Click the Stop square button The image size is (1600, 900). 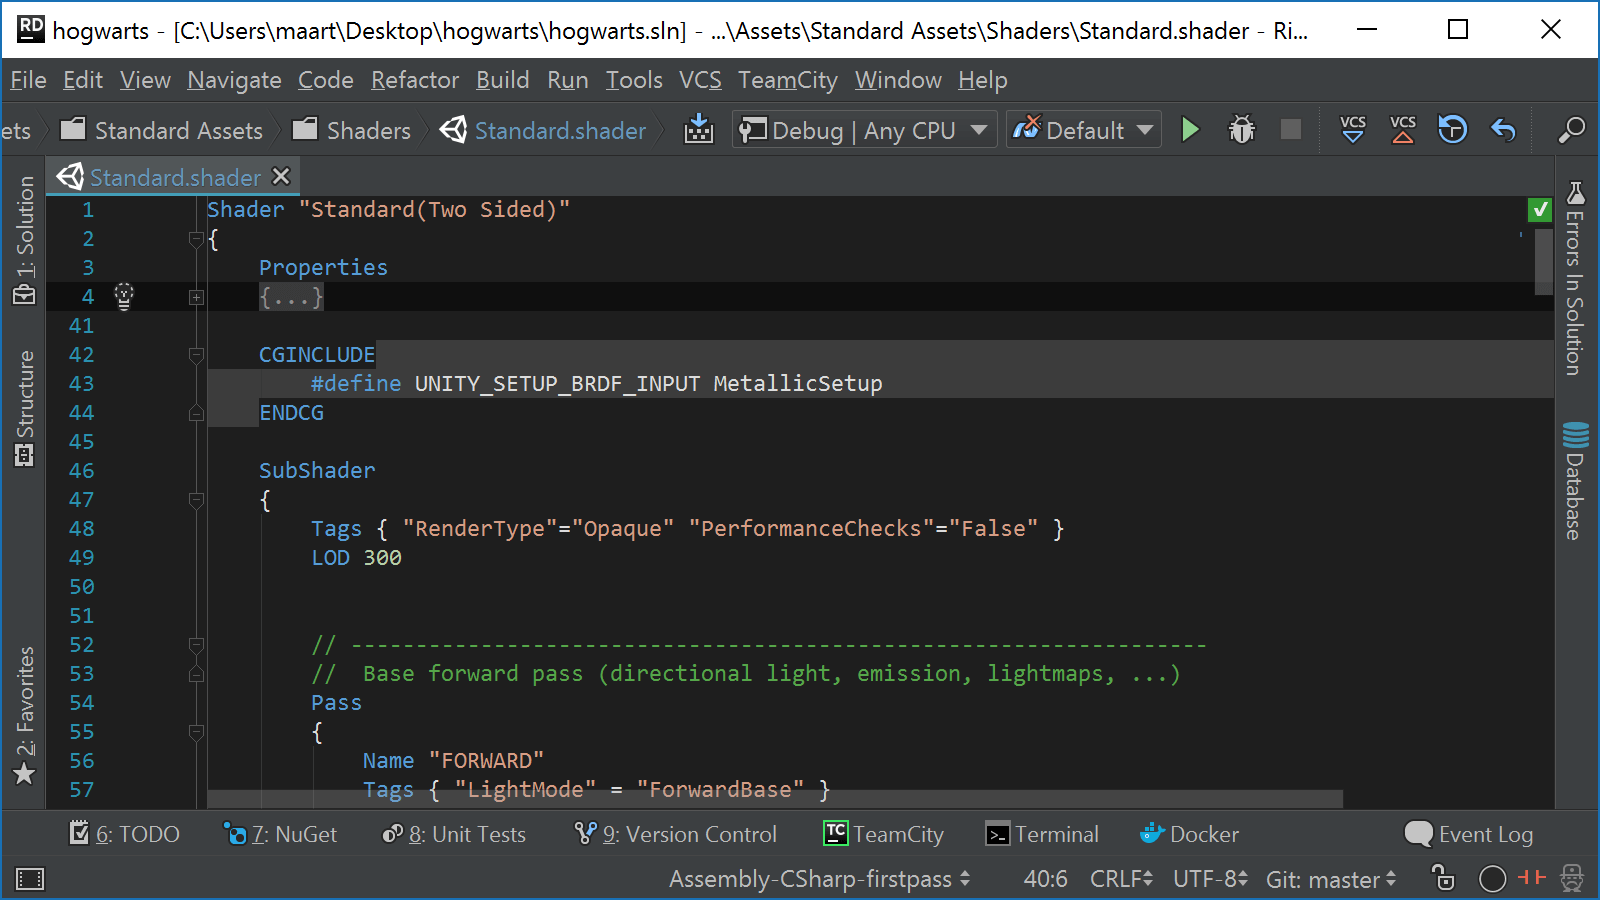tap(1291, 130)
